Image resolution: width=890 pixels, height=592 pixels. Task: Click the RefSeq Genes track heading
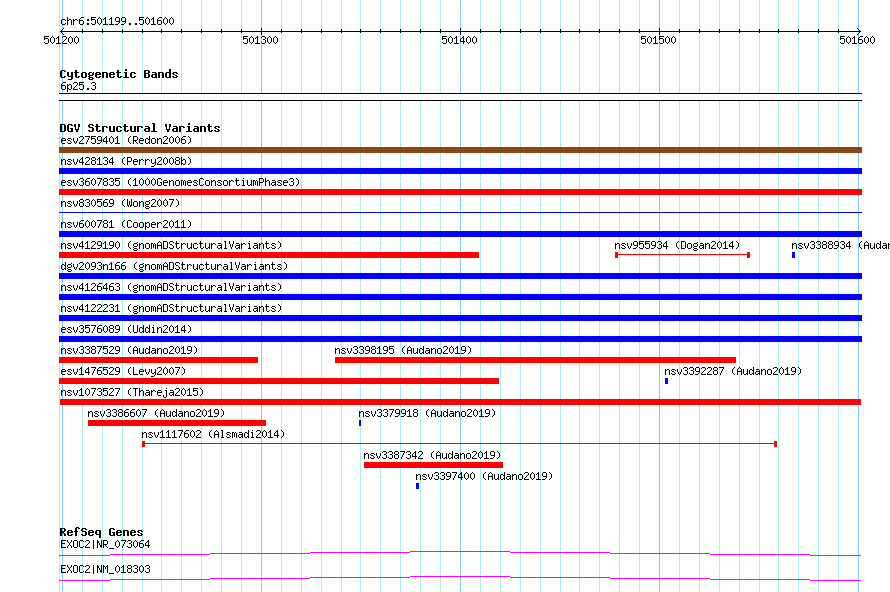101,532
